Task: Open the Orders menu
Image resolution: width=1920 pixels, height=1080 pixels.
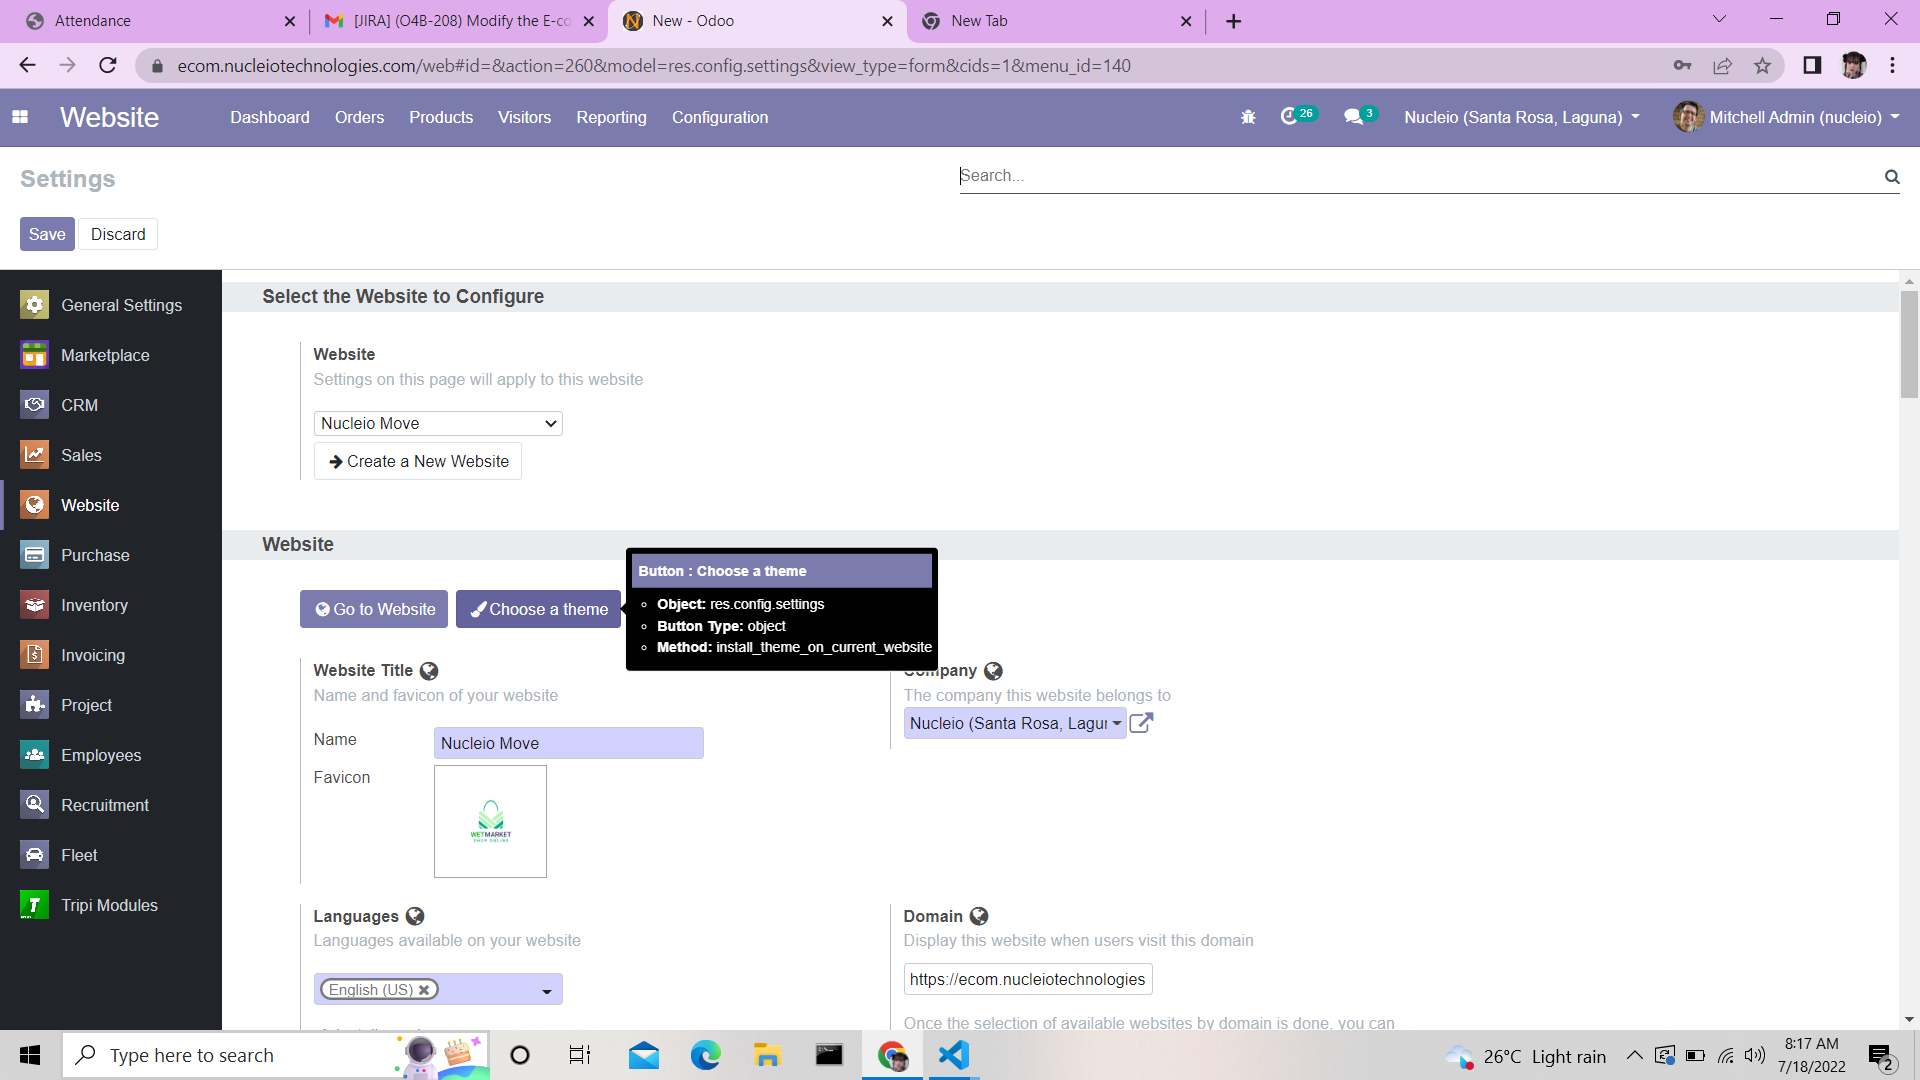Action: pyautogui.click(x=359, y=117)
